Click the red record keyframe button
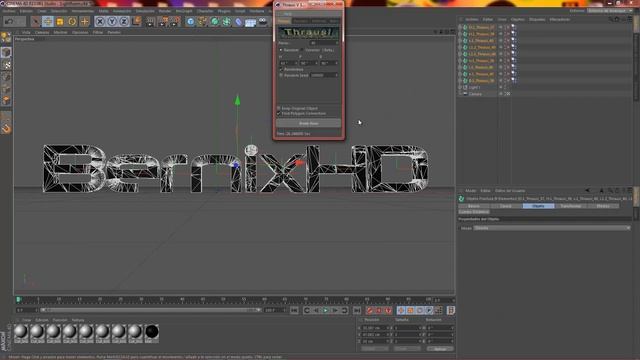Viewport: 640px width, 360px height. [370, 311]
